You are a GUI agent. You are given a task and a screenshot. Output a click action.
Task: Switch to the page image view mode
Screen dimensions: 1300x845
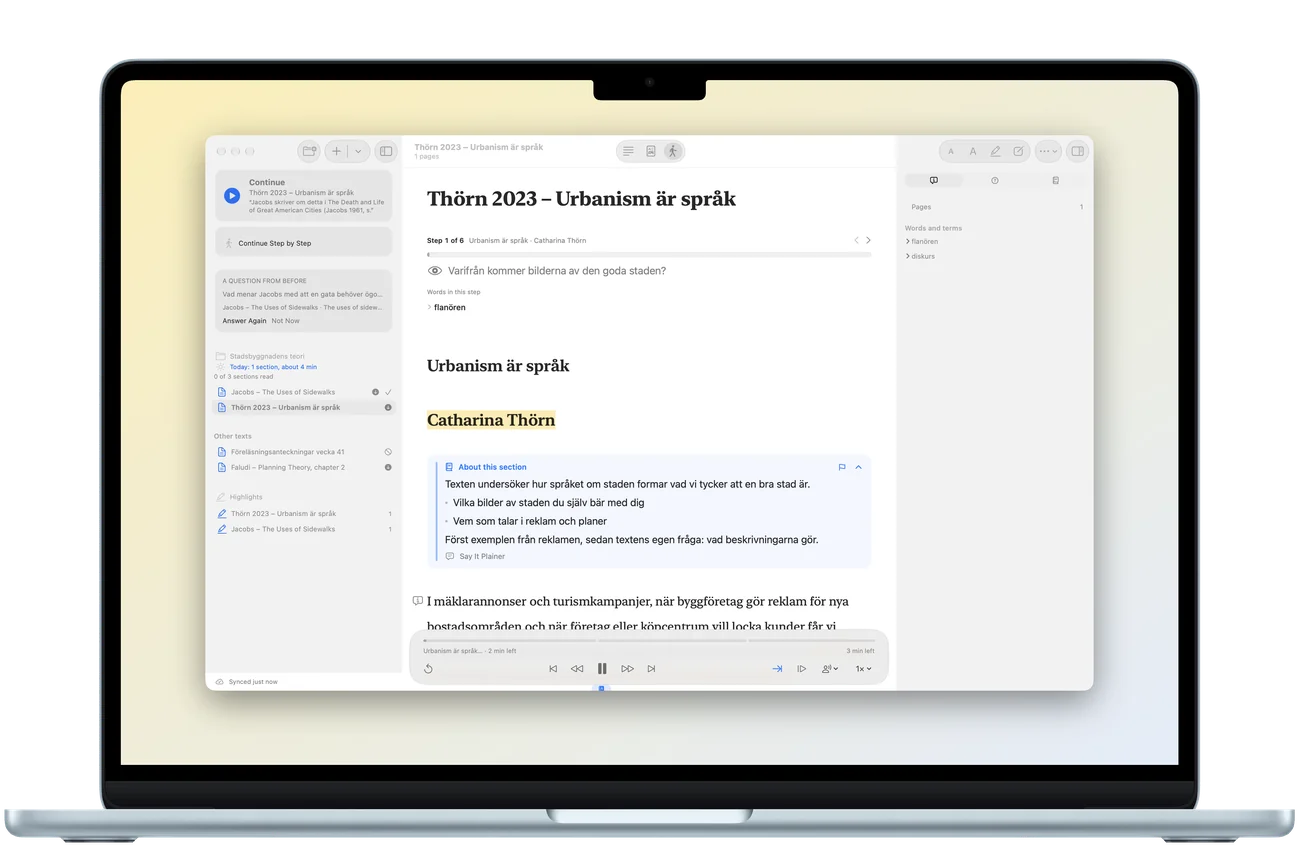651,151
